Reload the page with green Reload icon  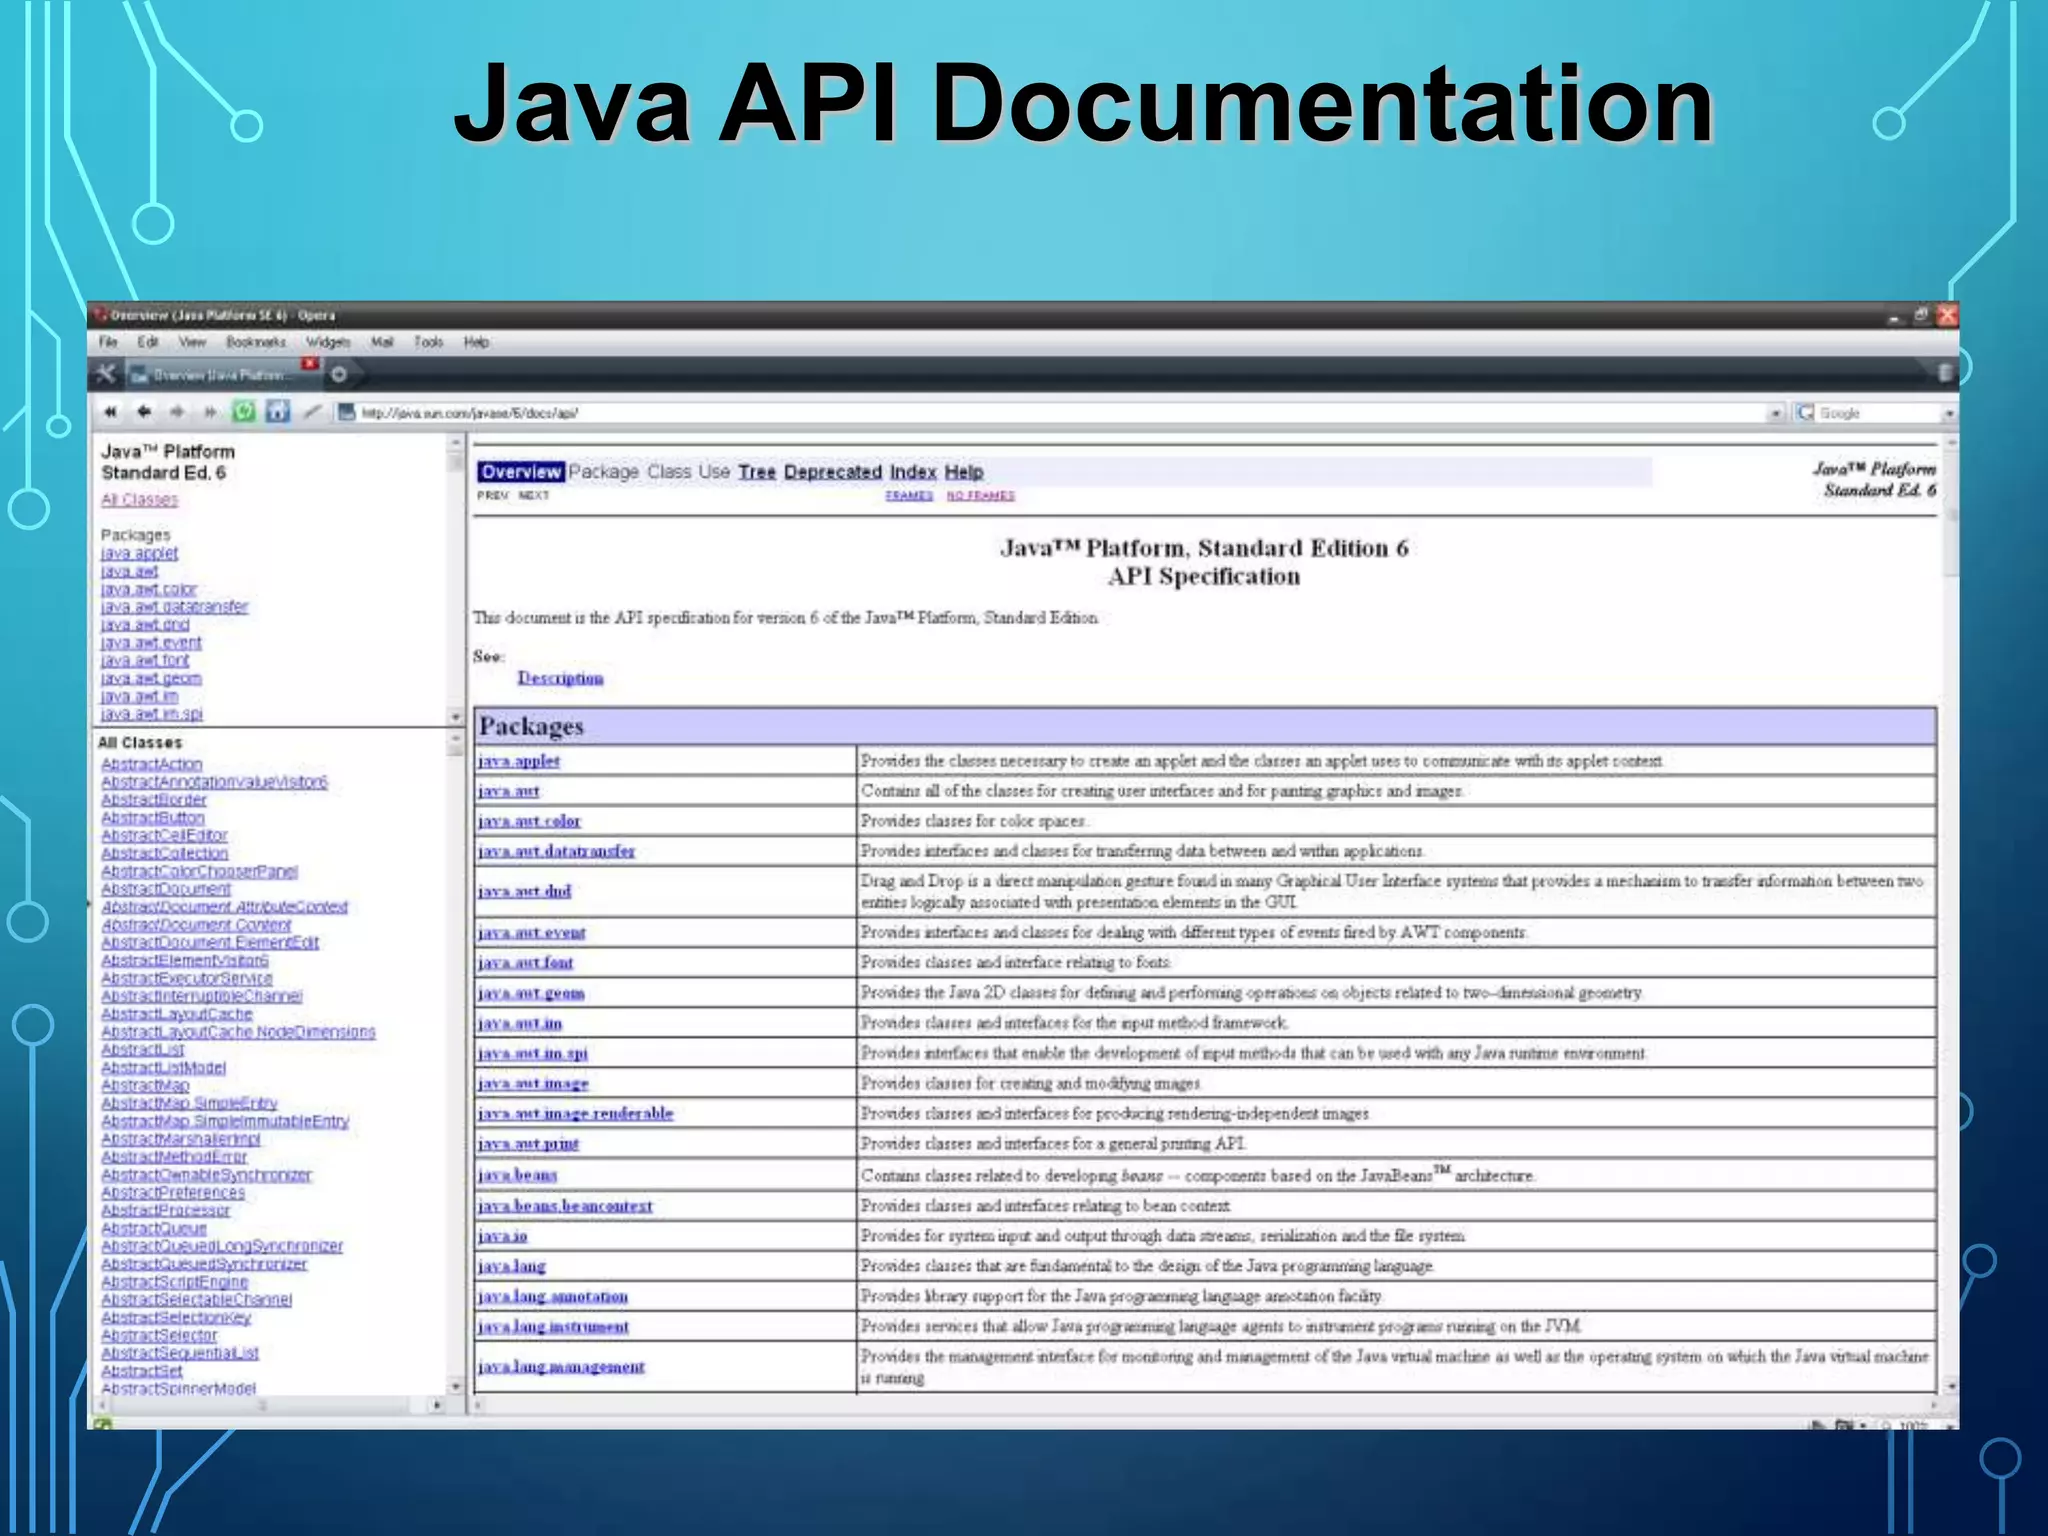pos(244,411)
